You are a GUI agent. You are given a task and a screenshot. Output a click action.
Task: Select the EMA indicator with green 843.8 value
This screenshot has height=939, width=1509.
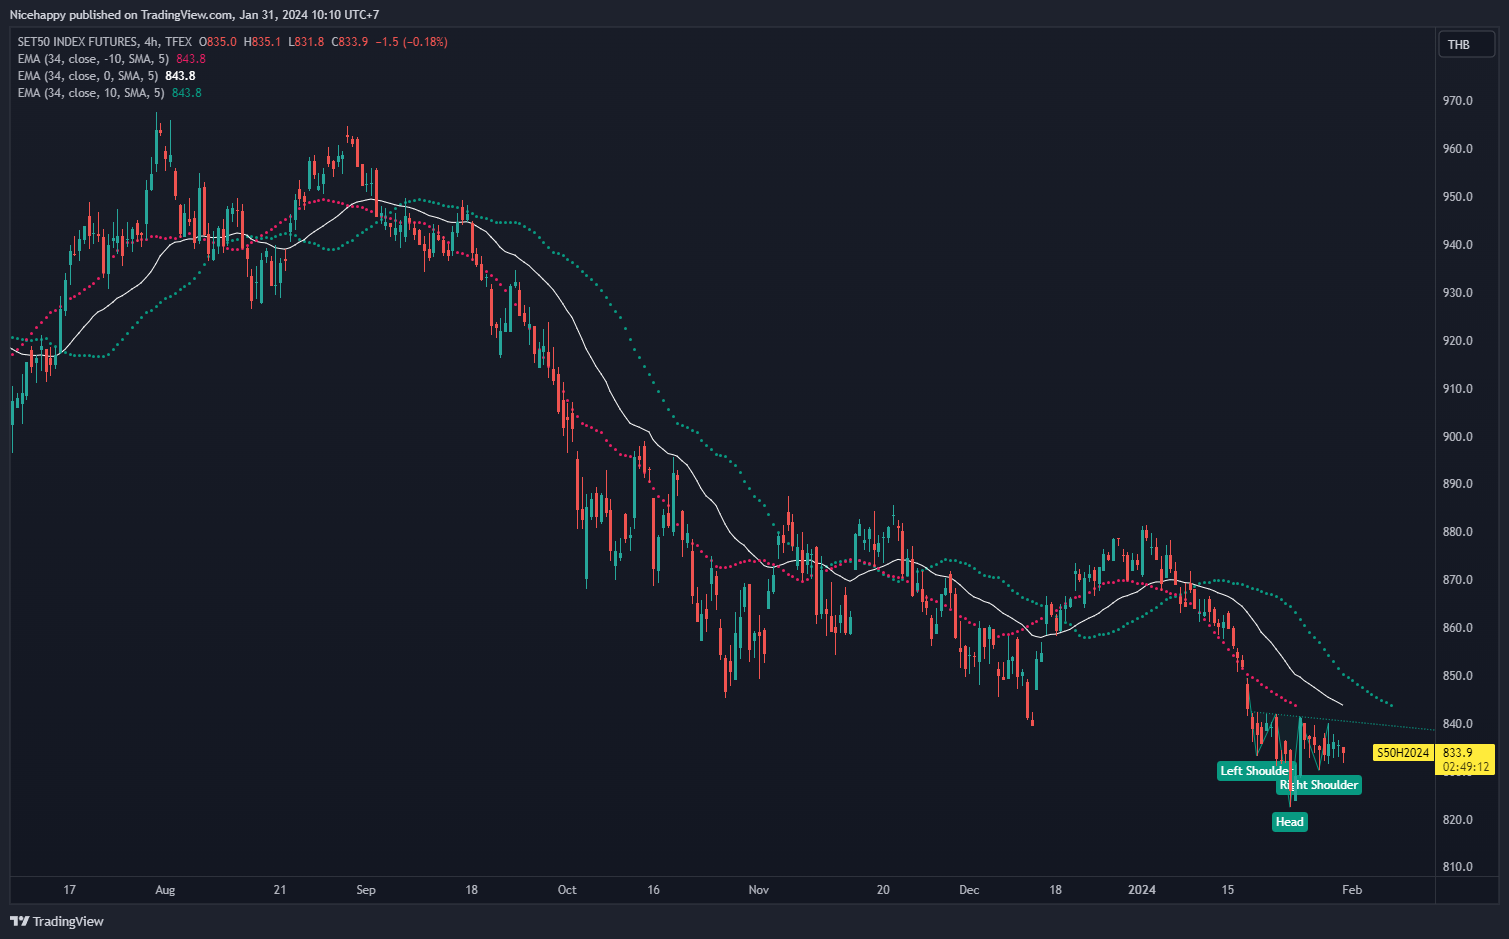click(x=109, y=93)
